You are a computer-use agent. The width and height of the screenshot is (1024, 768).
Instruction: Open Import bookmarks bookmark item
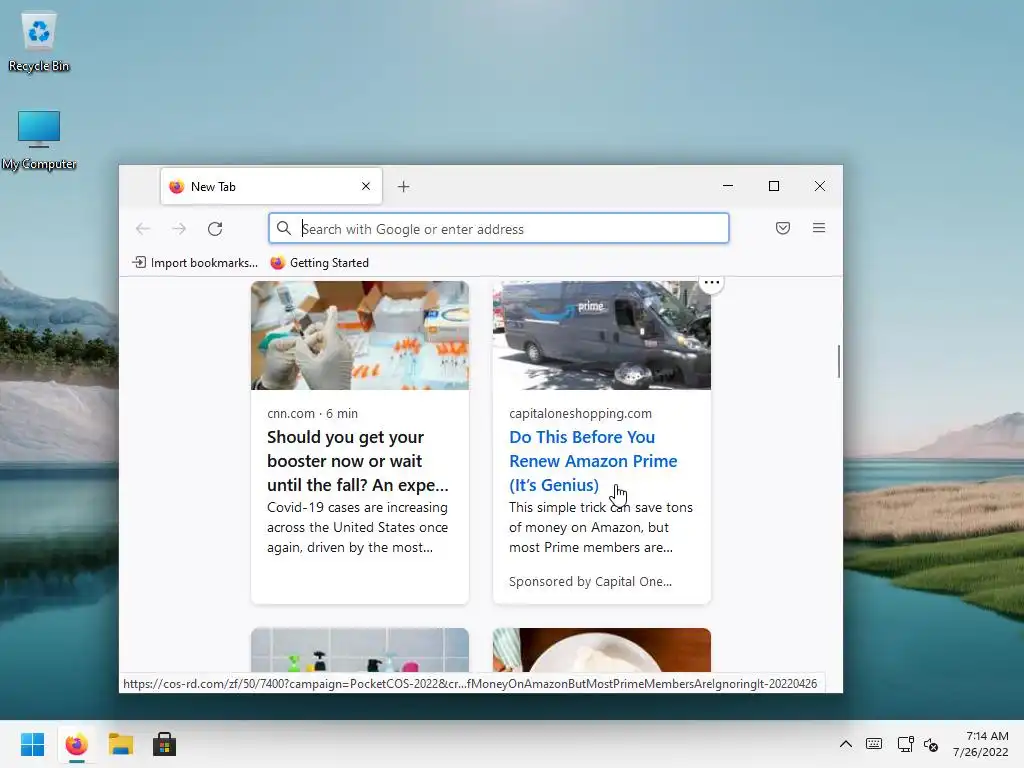click(x=195, y=263)
